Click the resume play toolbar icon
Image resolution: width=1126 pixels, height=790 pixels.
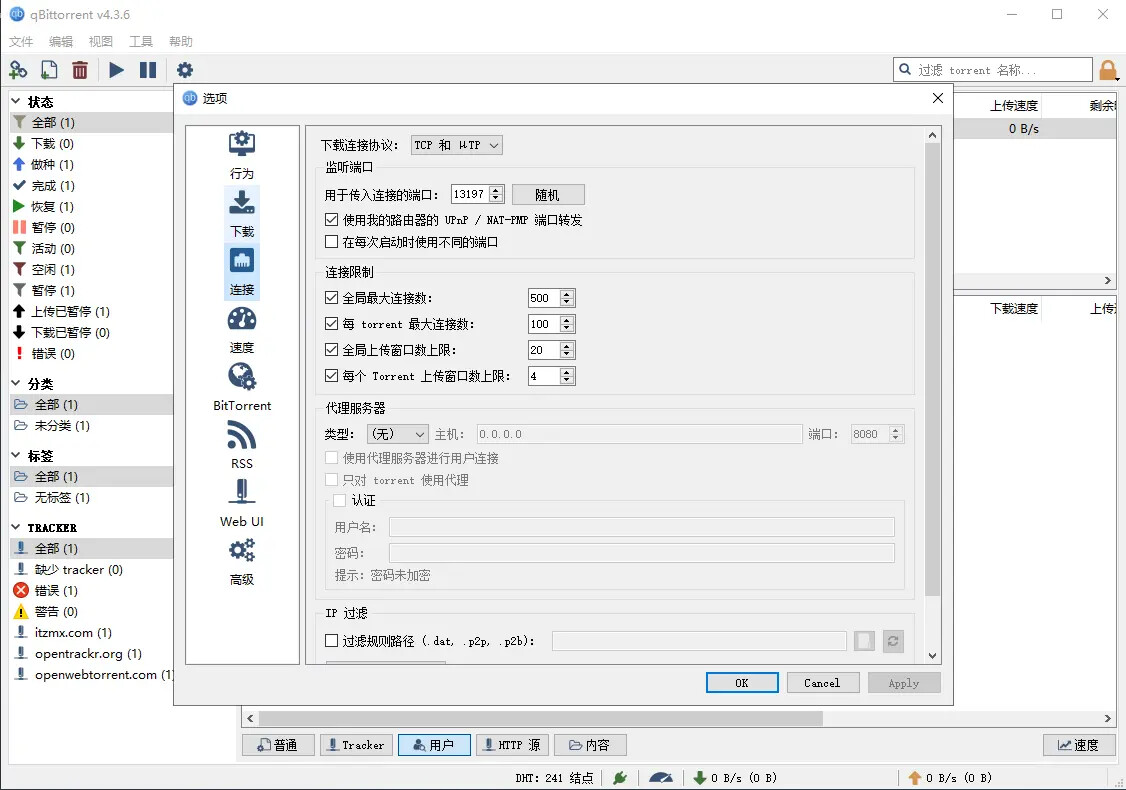[x=116, y=70]
